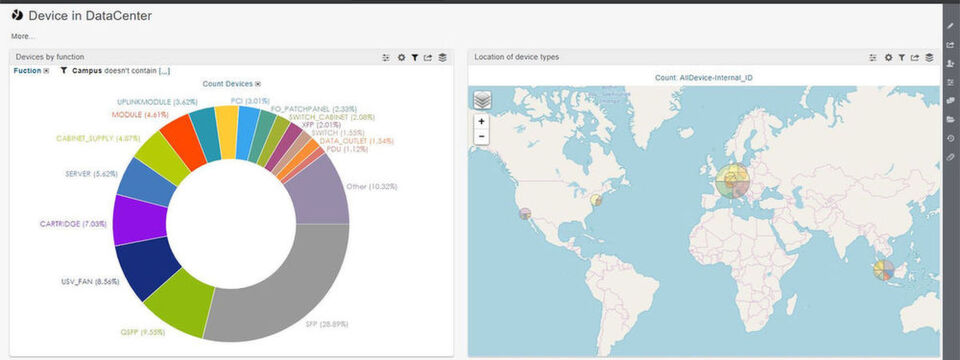
Task: Click the pie-chart logo beside the dashboard title
Action: coord(17,15)
